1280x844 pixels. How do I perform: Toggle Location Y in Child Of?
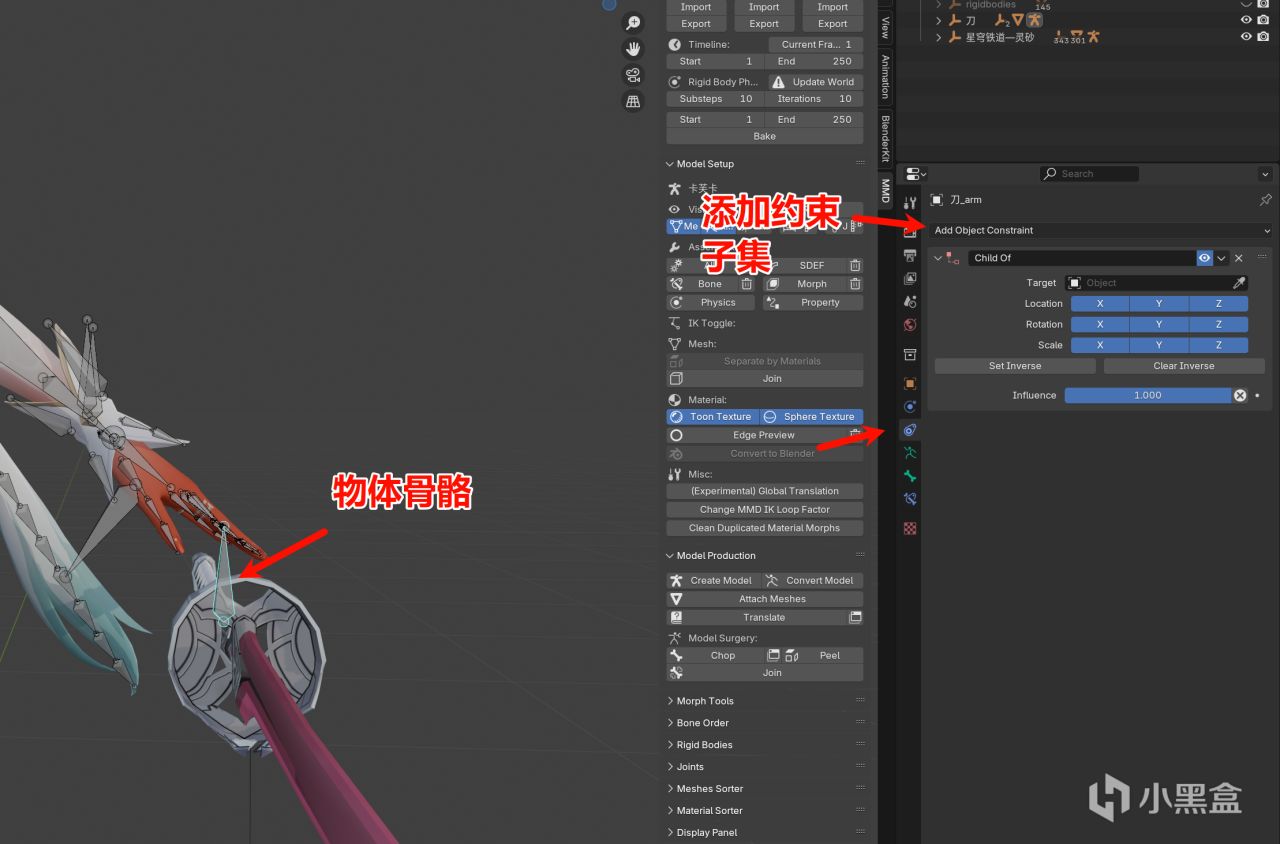pyautogui.click(x=1159, y=304)
